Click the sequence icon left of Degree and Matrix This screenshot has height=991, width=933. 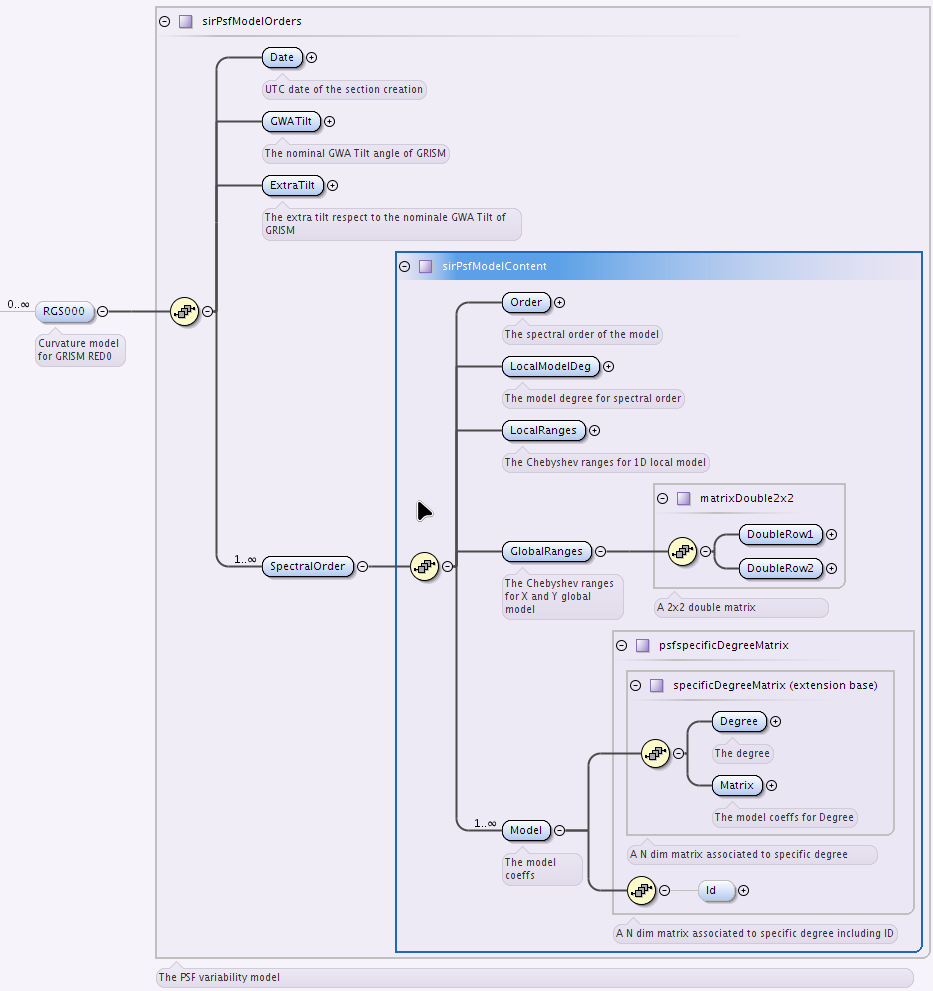pos(656,753)
